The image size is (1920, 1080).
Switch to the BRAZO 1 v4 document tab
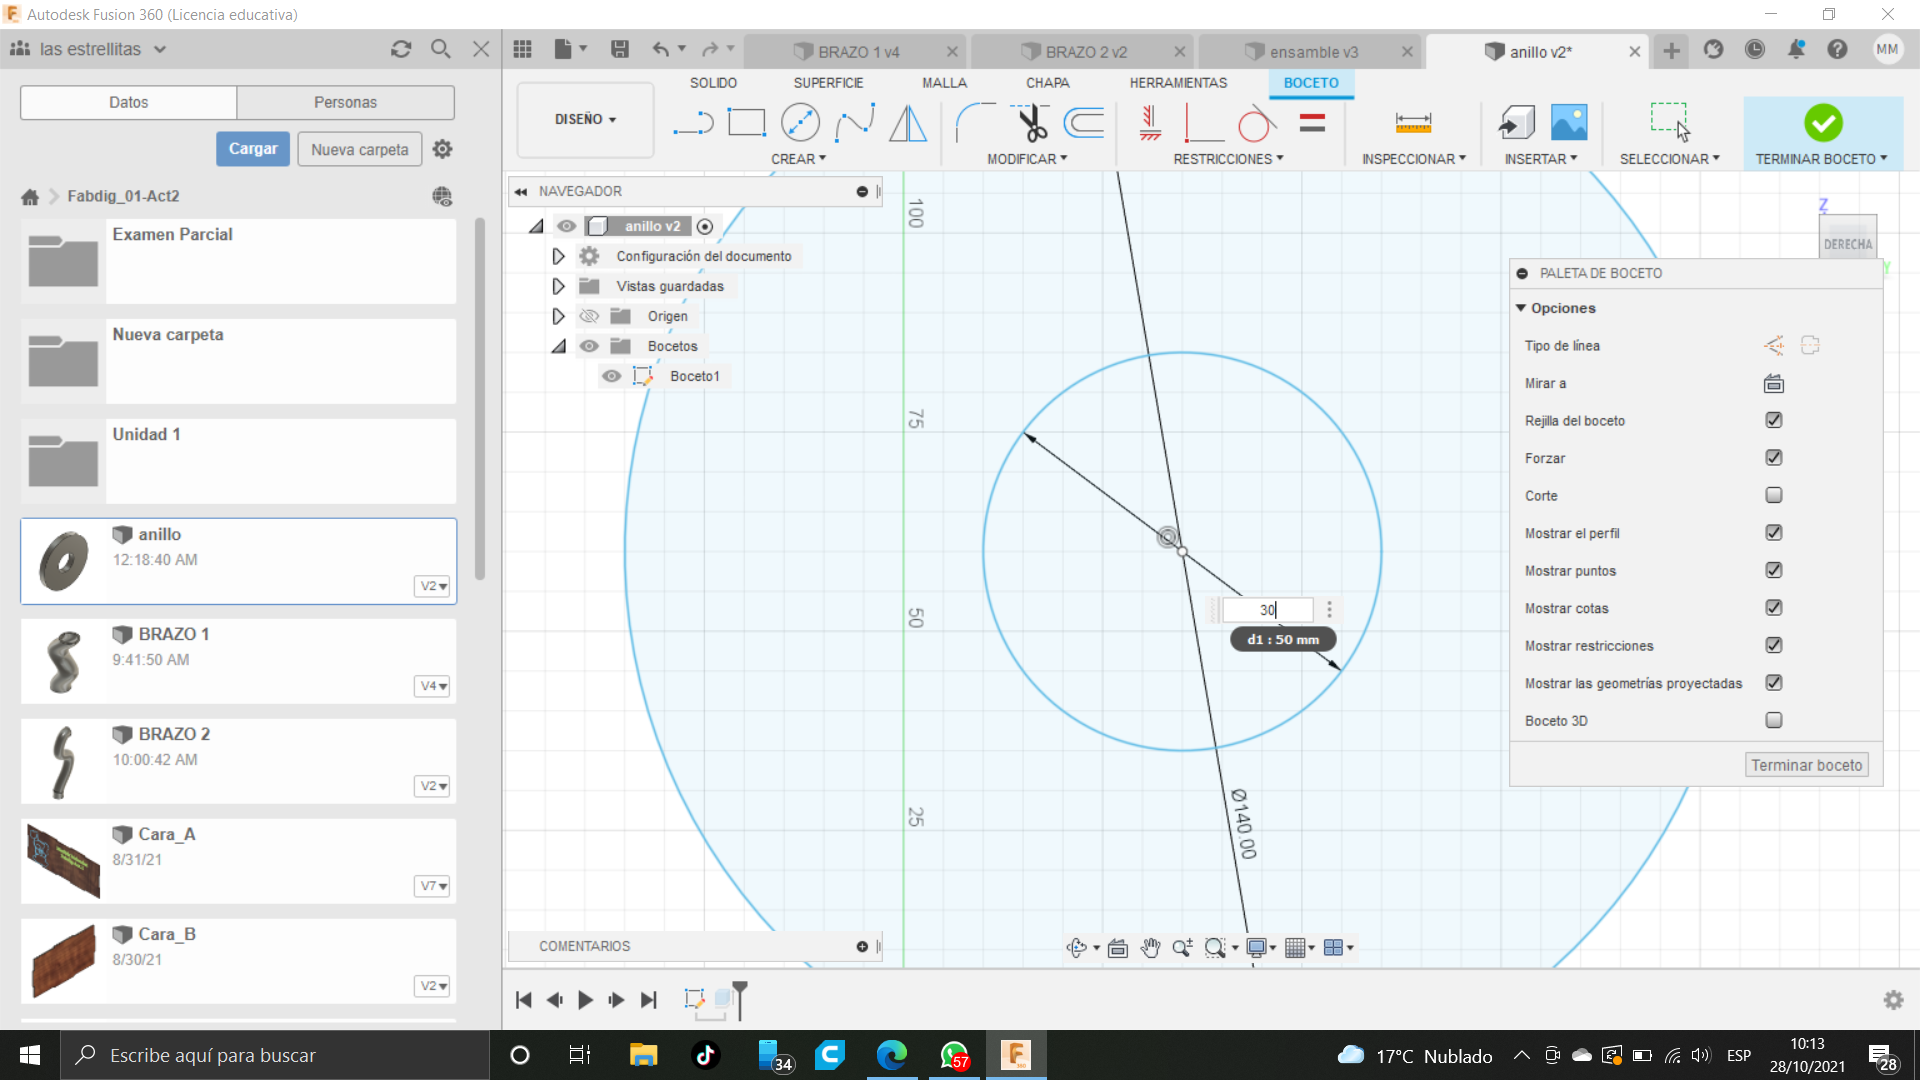pyautogui.click(x=858, y=52)
